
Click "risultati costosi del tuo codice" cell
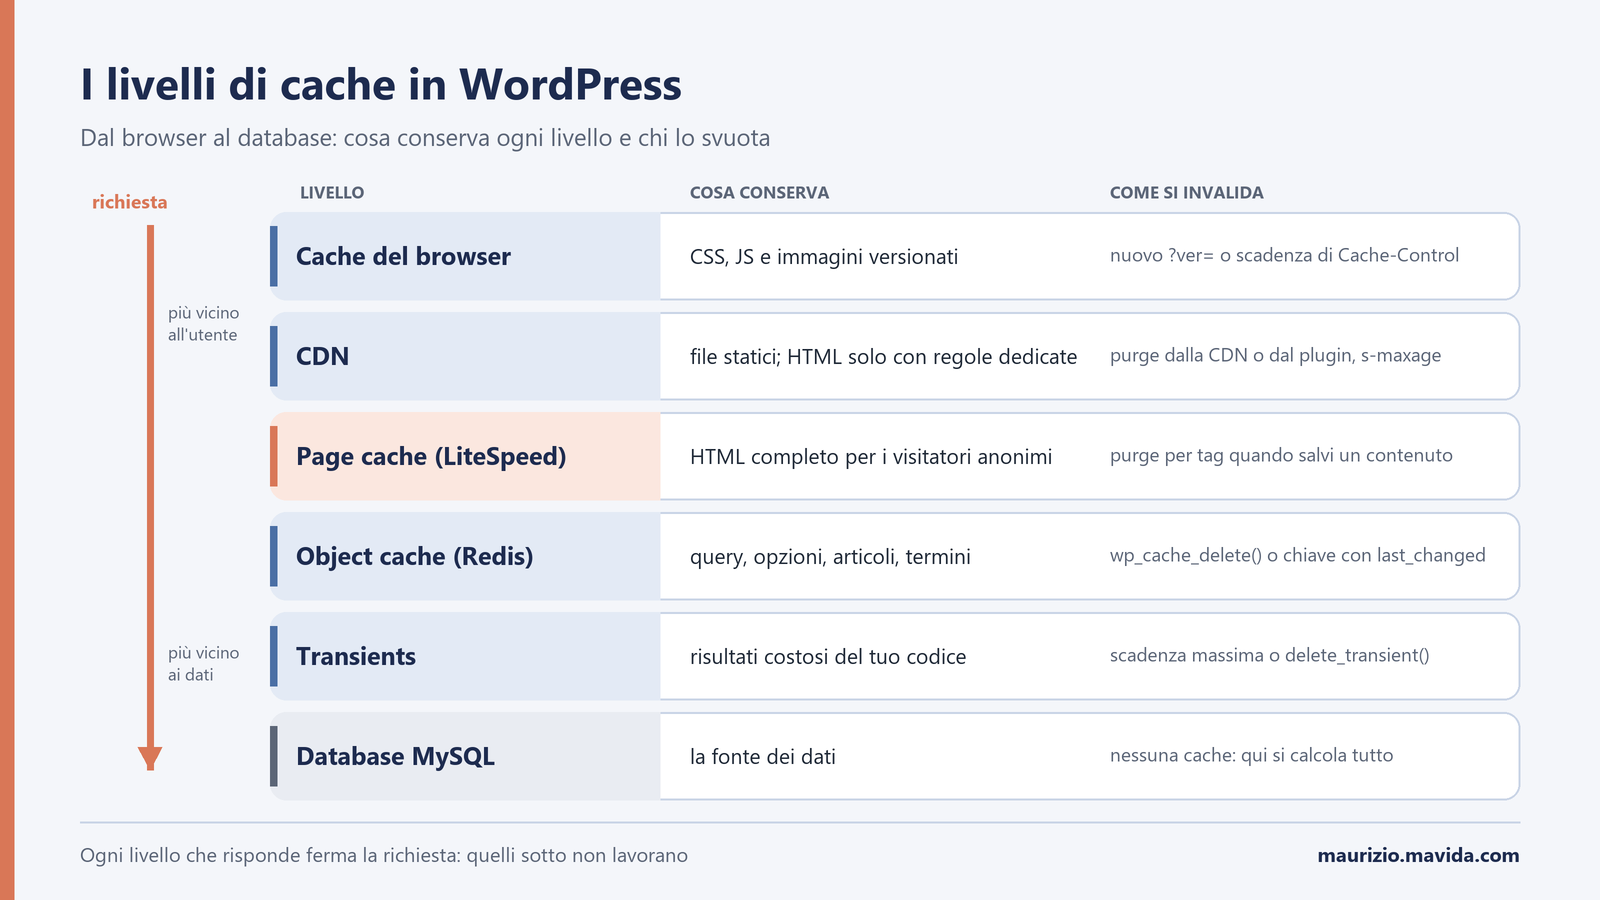828,657
